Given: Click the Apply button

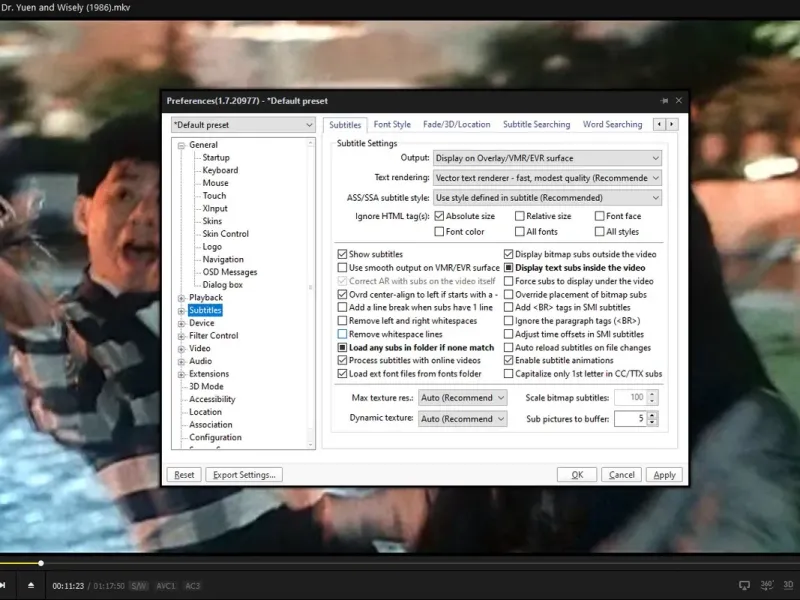Looking at the screenshot, I should coord(664,474).
